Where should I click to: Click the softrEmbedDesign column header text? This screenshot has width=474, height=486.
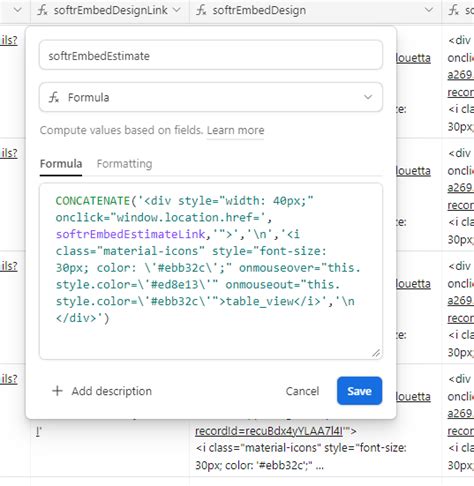pos(259,10)
